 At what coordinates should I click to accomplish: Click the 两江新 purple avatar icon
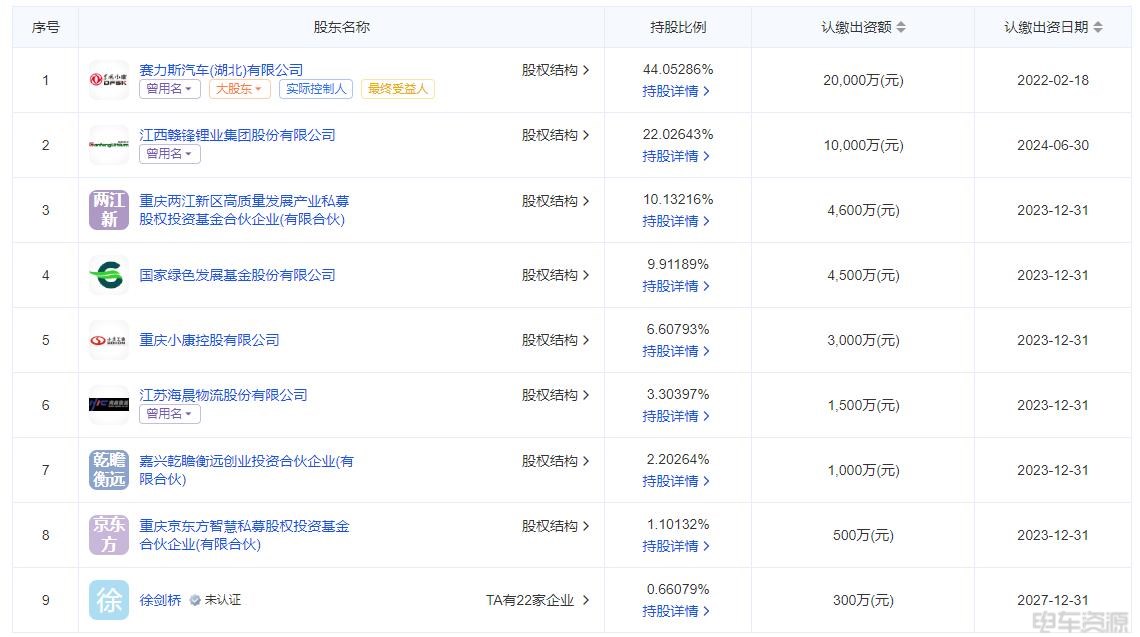point(108,210)
